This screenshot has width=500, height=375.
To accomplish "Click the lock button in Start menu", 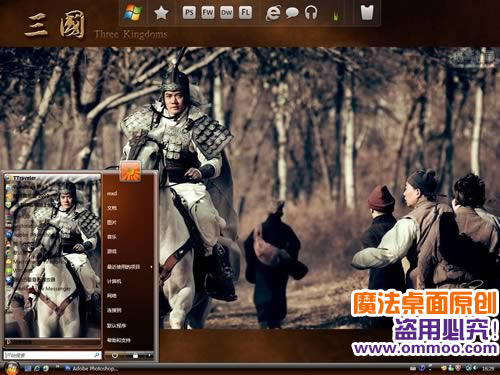I will (x=135, y=356).
